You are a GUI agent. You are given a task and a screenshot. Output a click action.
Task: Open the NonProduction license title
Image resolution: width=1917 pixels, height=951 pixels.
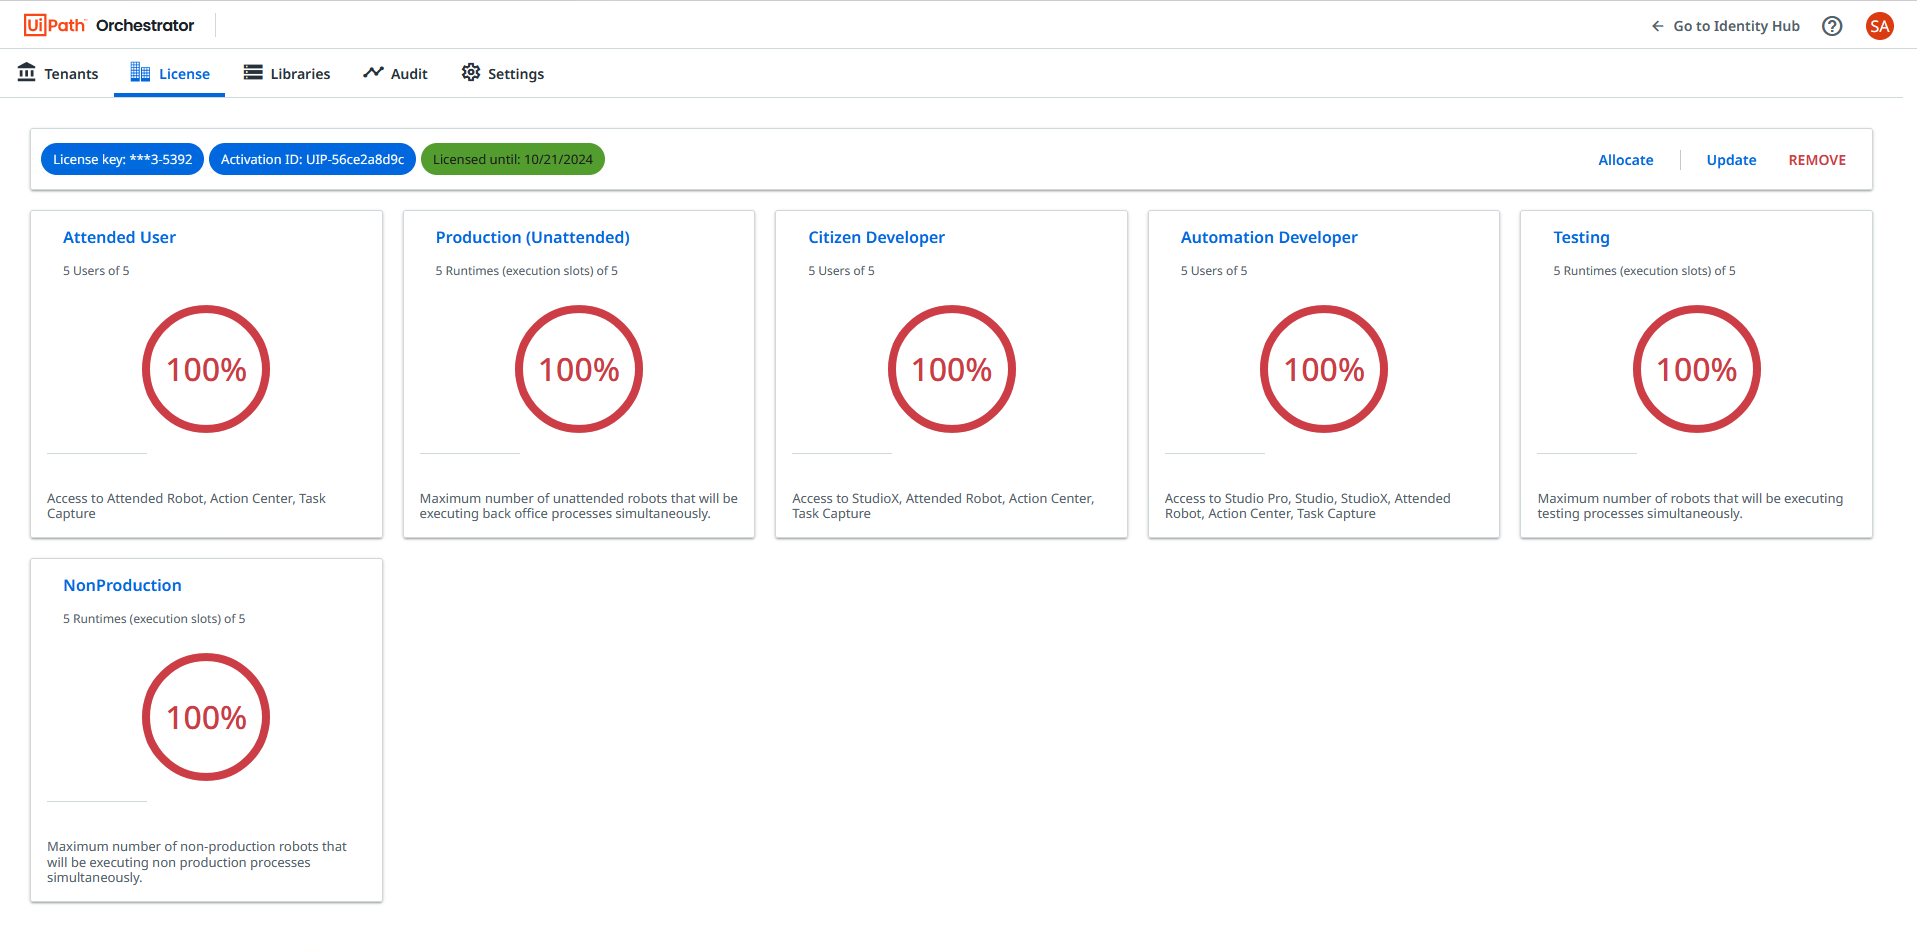tap(122, 585)
